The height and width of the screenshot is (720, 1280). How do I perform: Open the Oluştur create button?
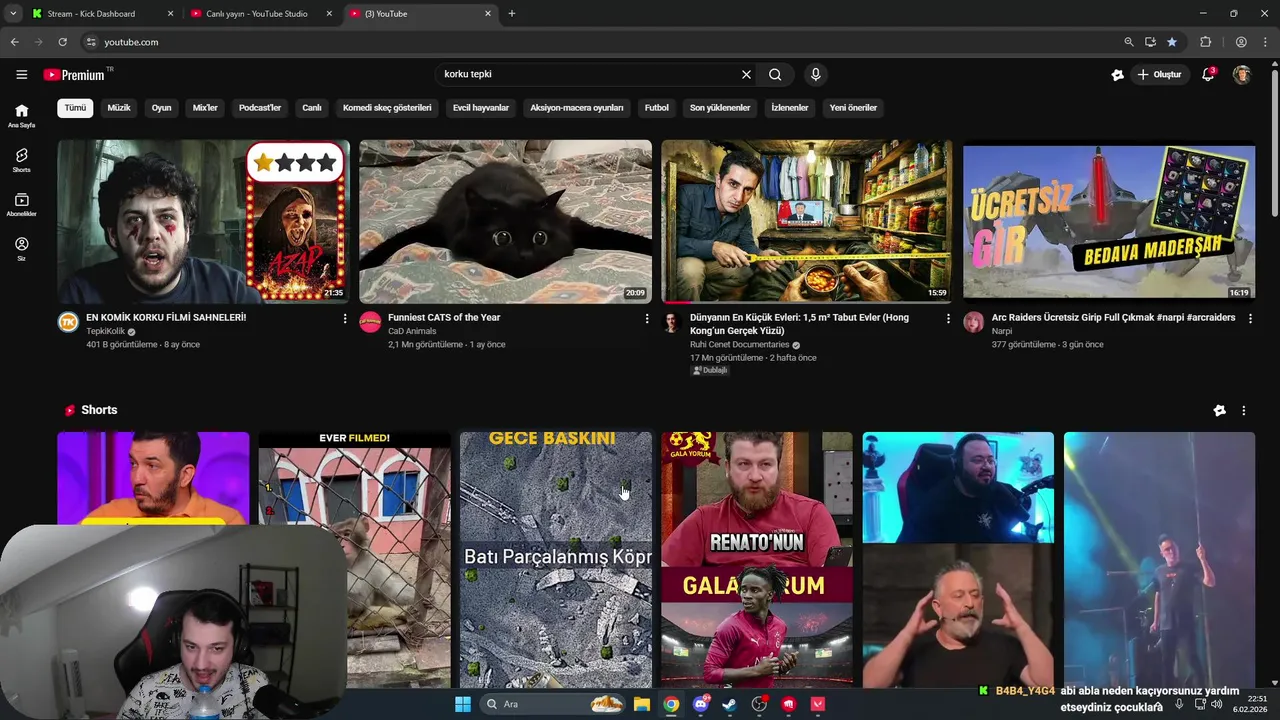pos(1159,74)
